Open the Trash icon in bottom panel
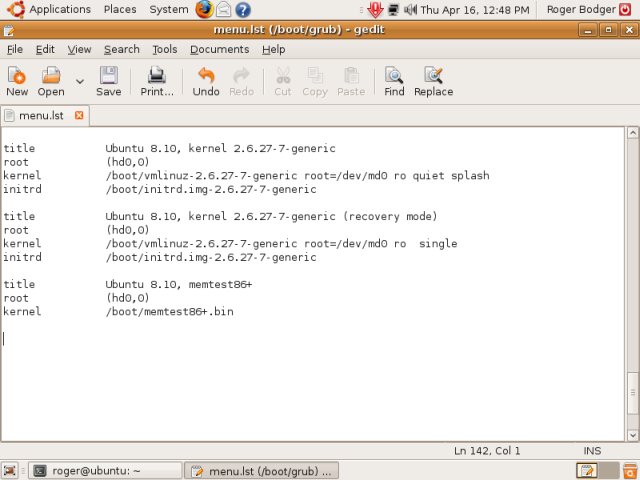 click(630, 471)
